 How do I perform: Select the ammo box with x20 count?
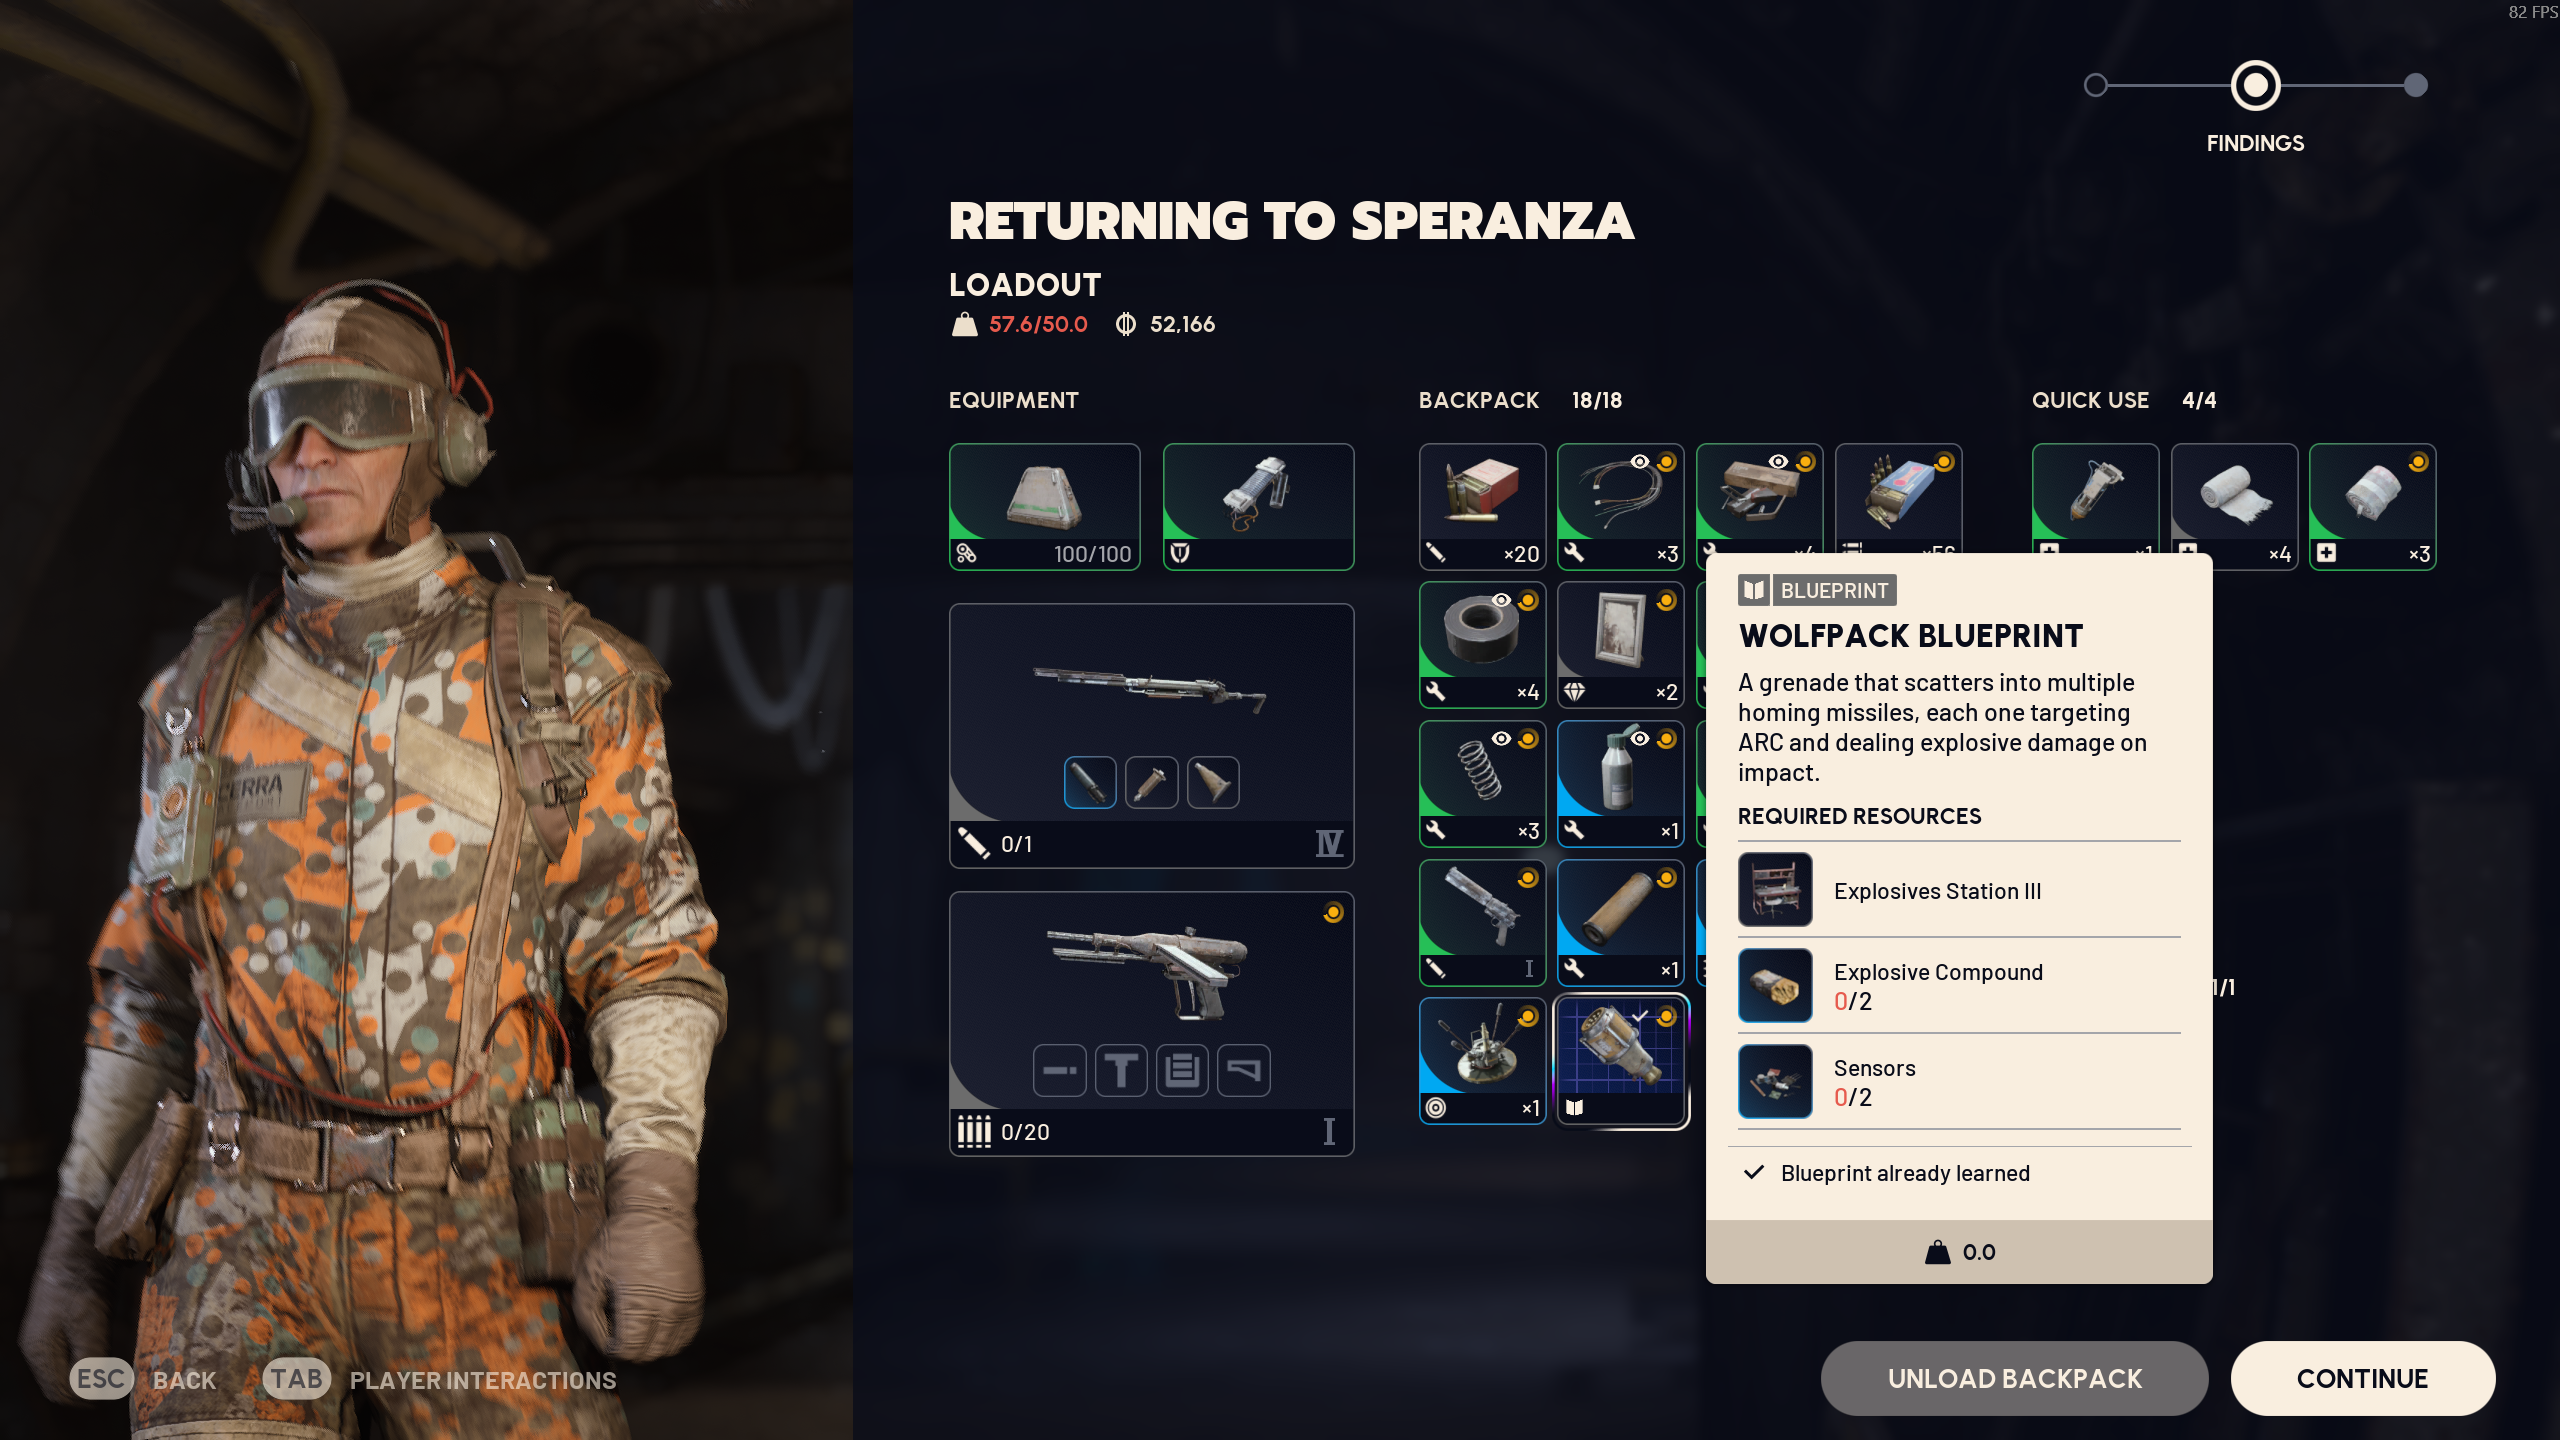pyautogui.click(x=1482, y=507)
